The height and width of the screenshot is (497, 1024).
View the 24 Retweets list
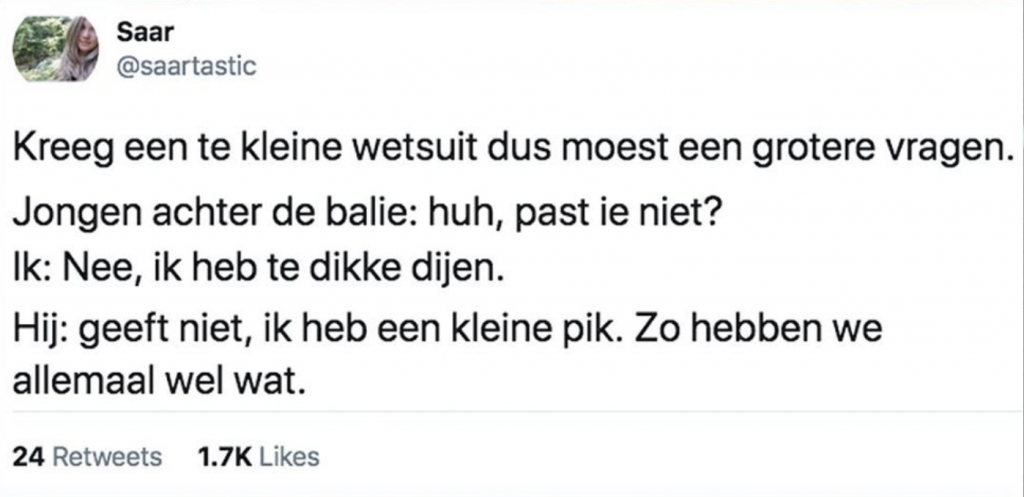pos(88,457)
